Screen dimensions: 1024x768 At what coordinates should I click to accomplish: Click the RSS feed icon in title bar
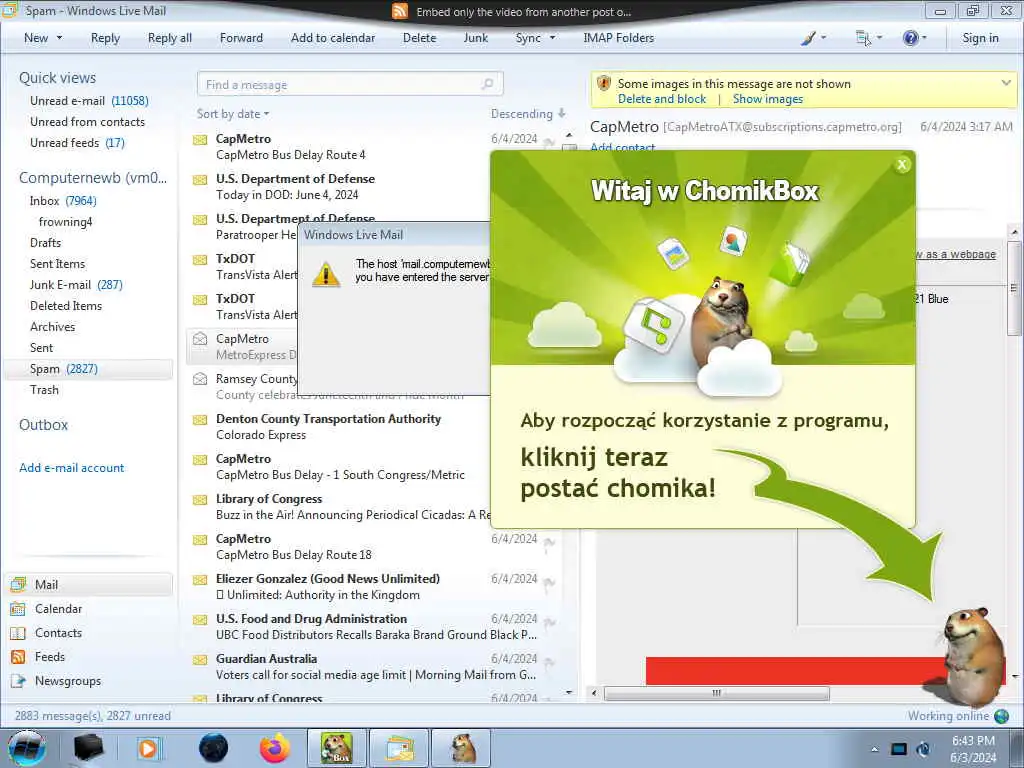400,11
